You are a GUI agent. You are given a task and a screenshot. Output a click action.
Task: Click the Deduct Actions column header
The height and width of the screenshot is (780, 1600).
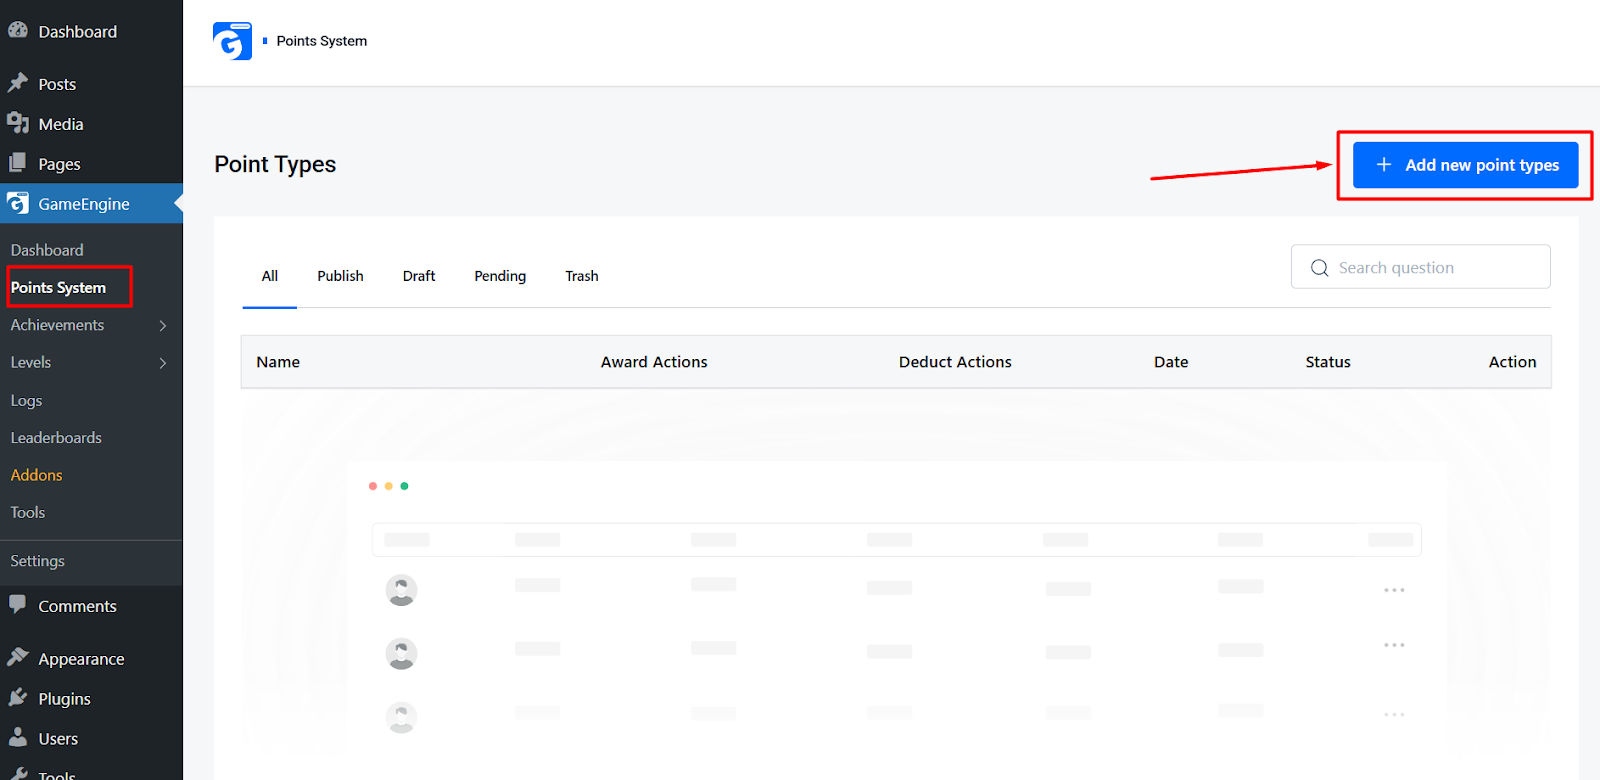(x=955, y=362)
